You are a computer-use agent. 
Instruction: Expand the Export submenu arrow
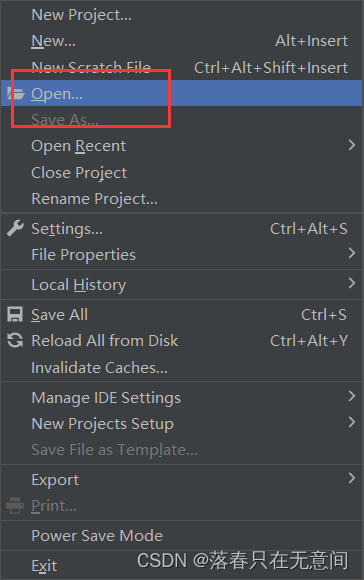352,478
